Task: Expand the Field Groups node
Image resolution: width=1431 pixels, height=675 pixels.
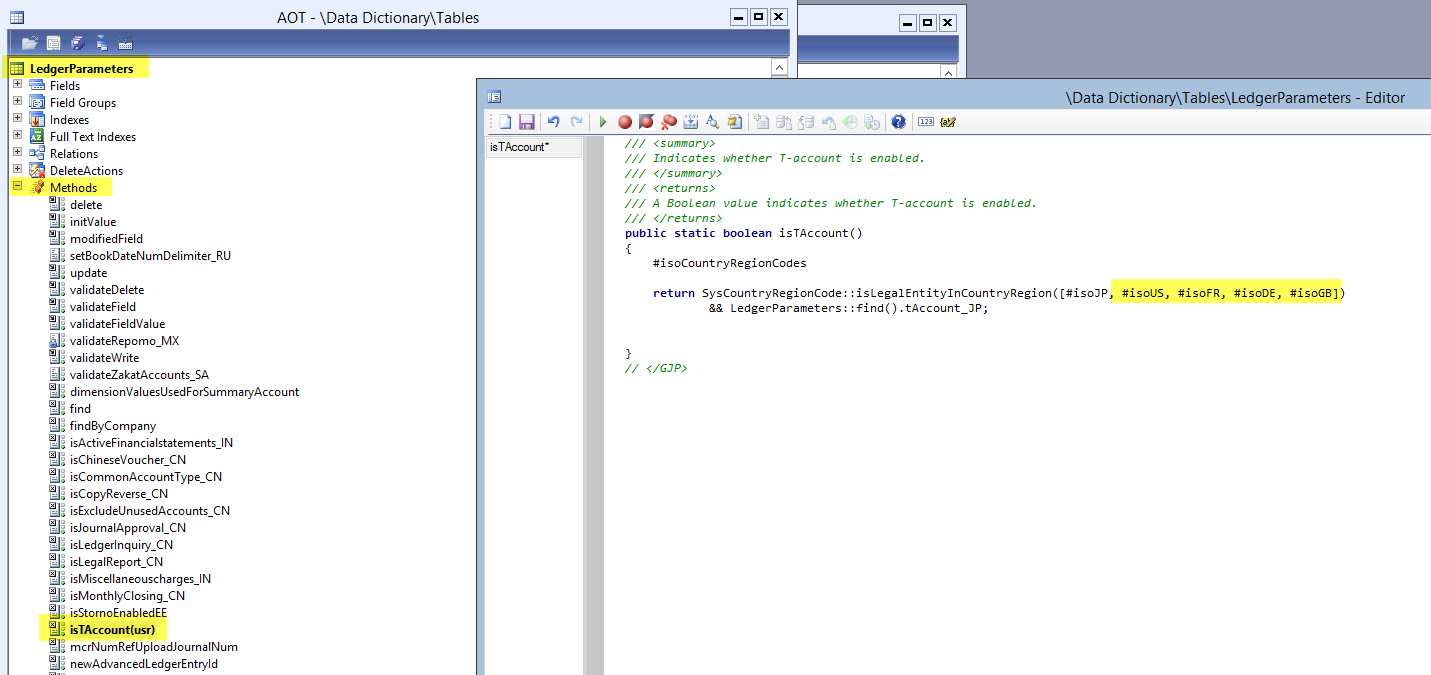Action: coord(17,103)
